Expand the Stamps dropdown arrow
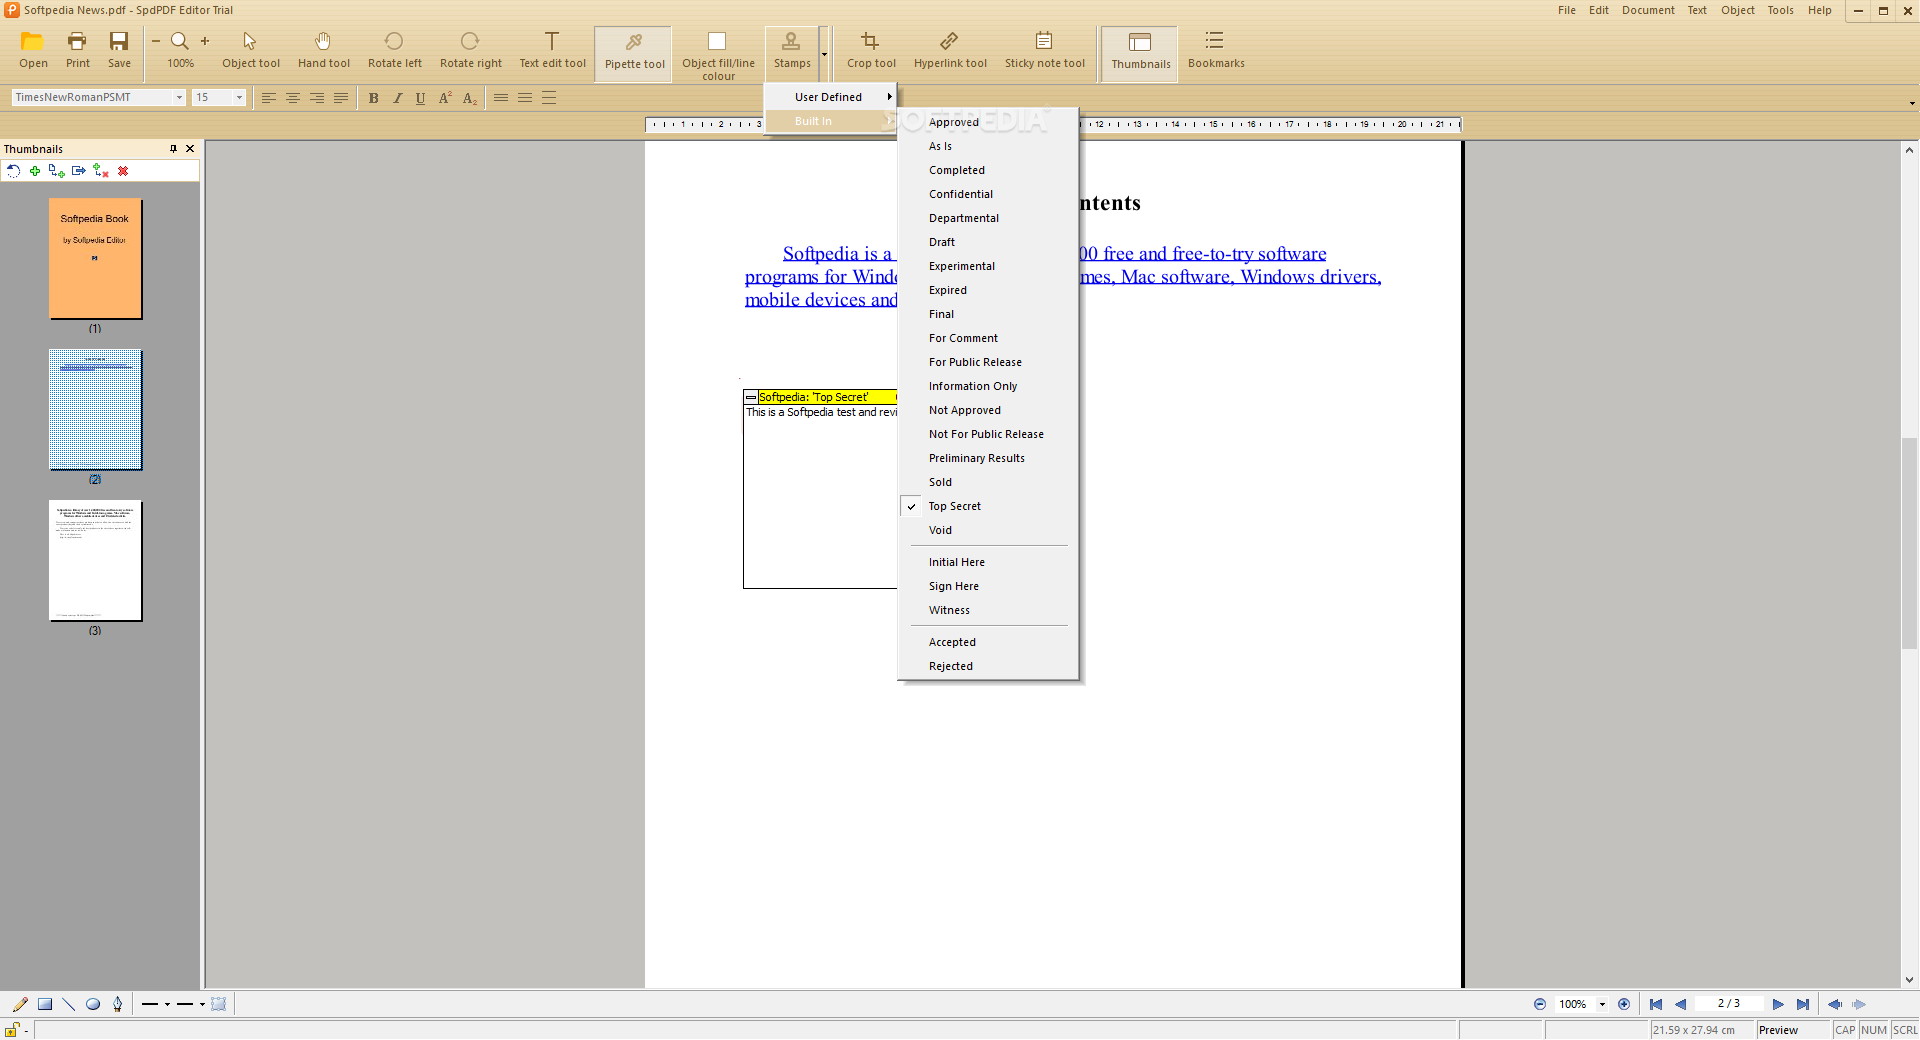The image size is (1920, 1040). pos(824,54)
